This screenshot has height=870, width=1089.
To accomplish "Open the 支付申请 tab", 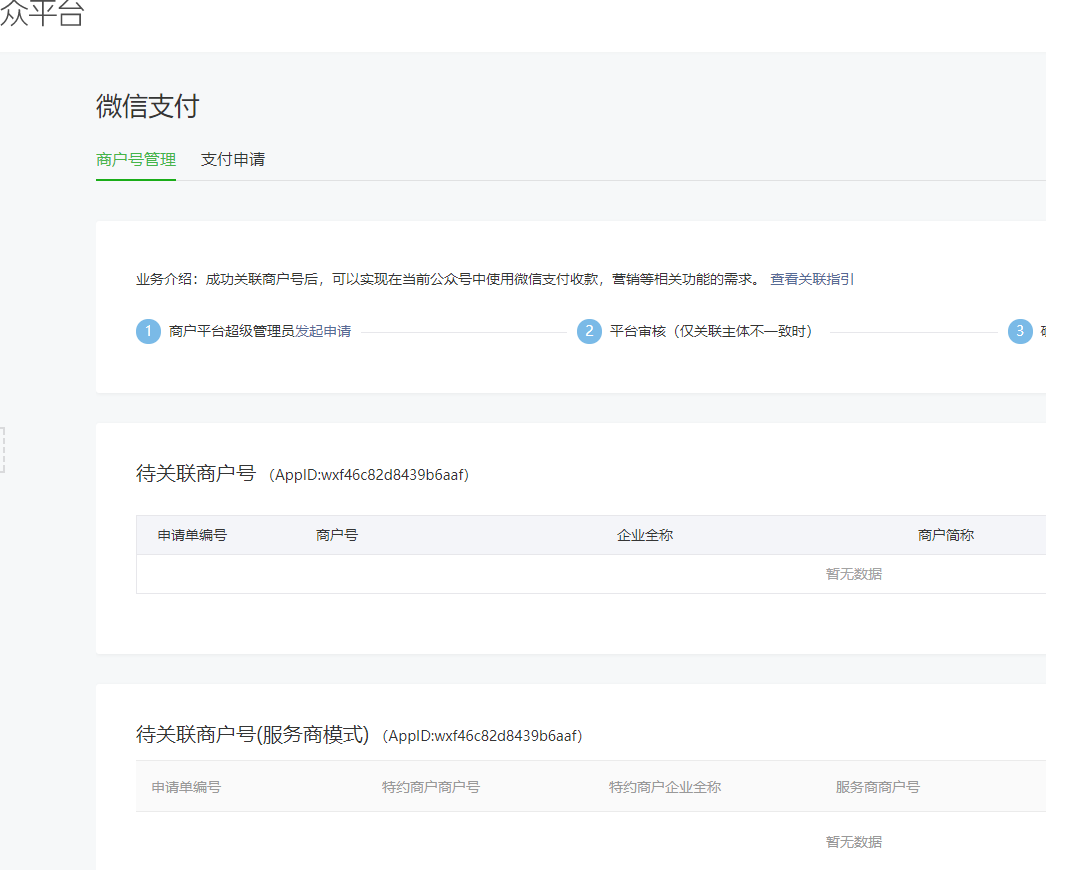I will pos(233,160).
